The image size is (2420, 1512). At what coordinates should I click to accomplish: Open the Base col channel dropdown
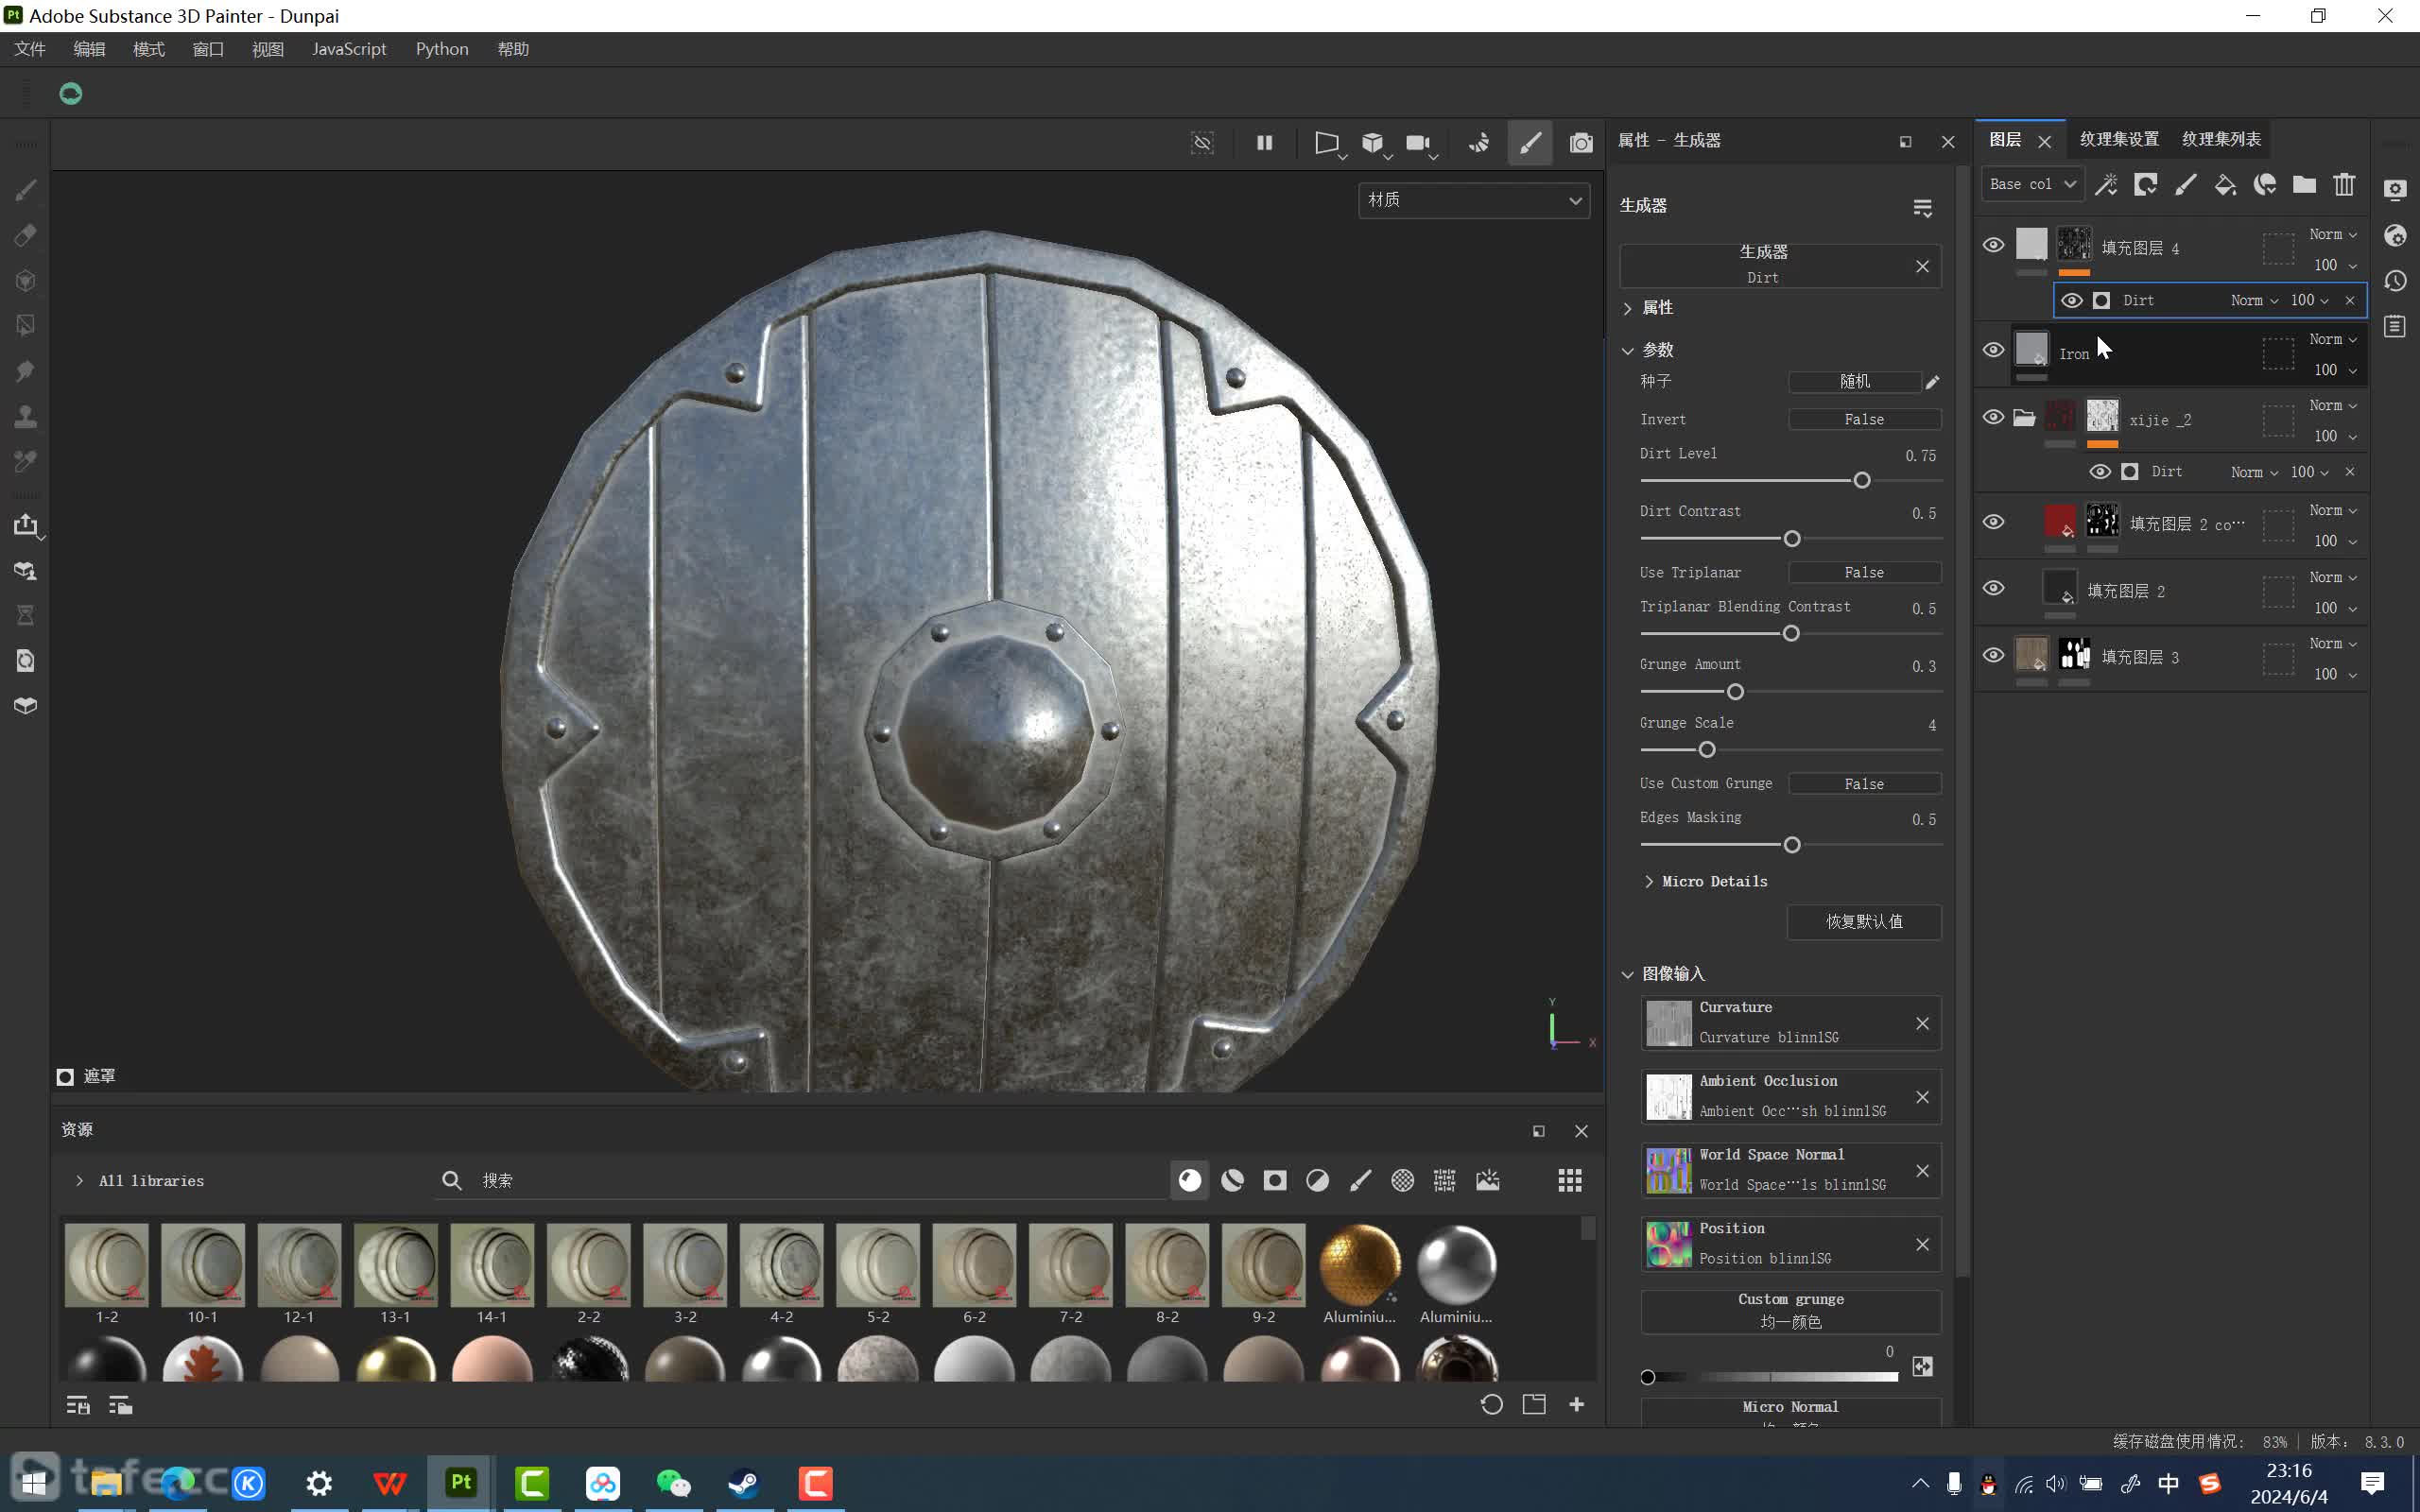[x=2033, y=184]
